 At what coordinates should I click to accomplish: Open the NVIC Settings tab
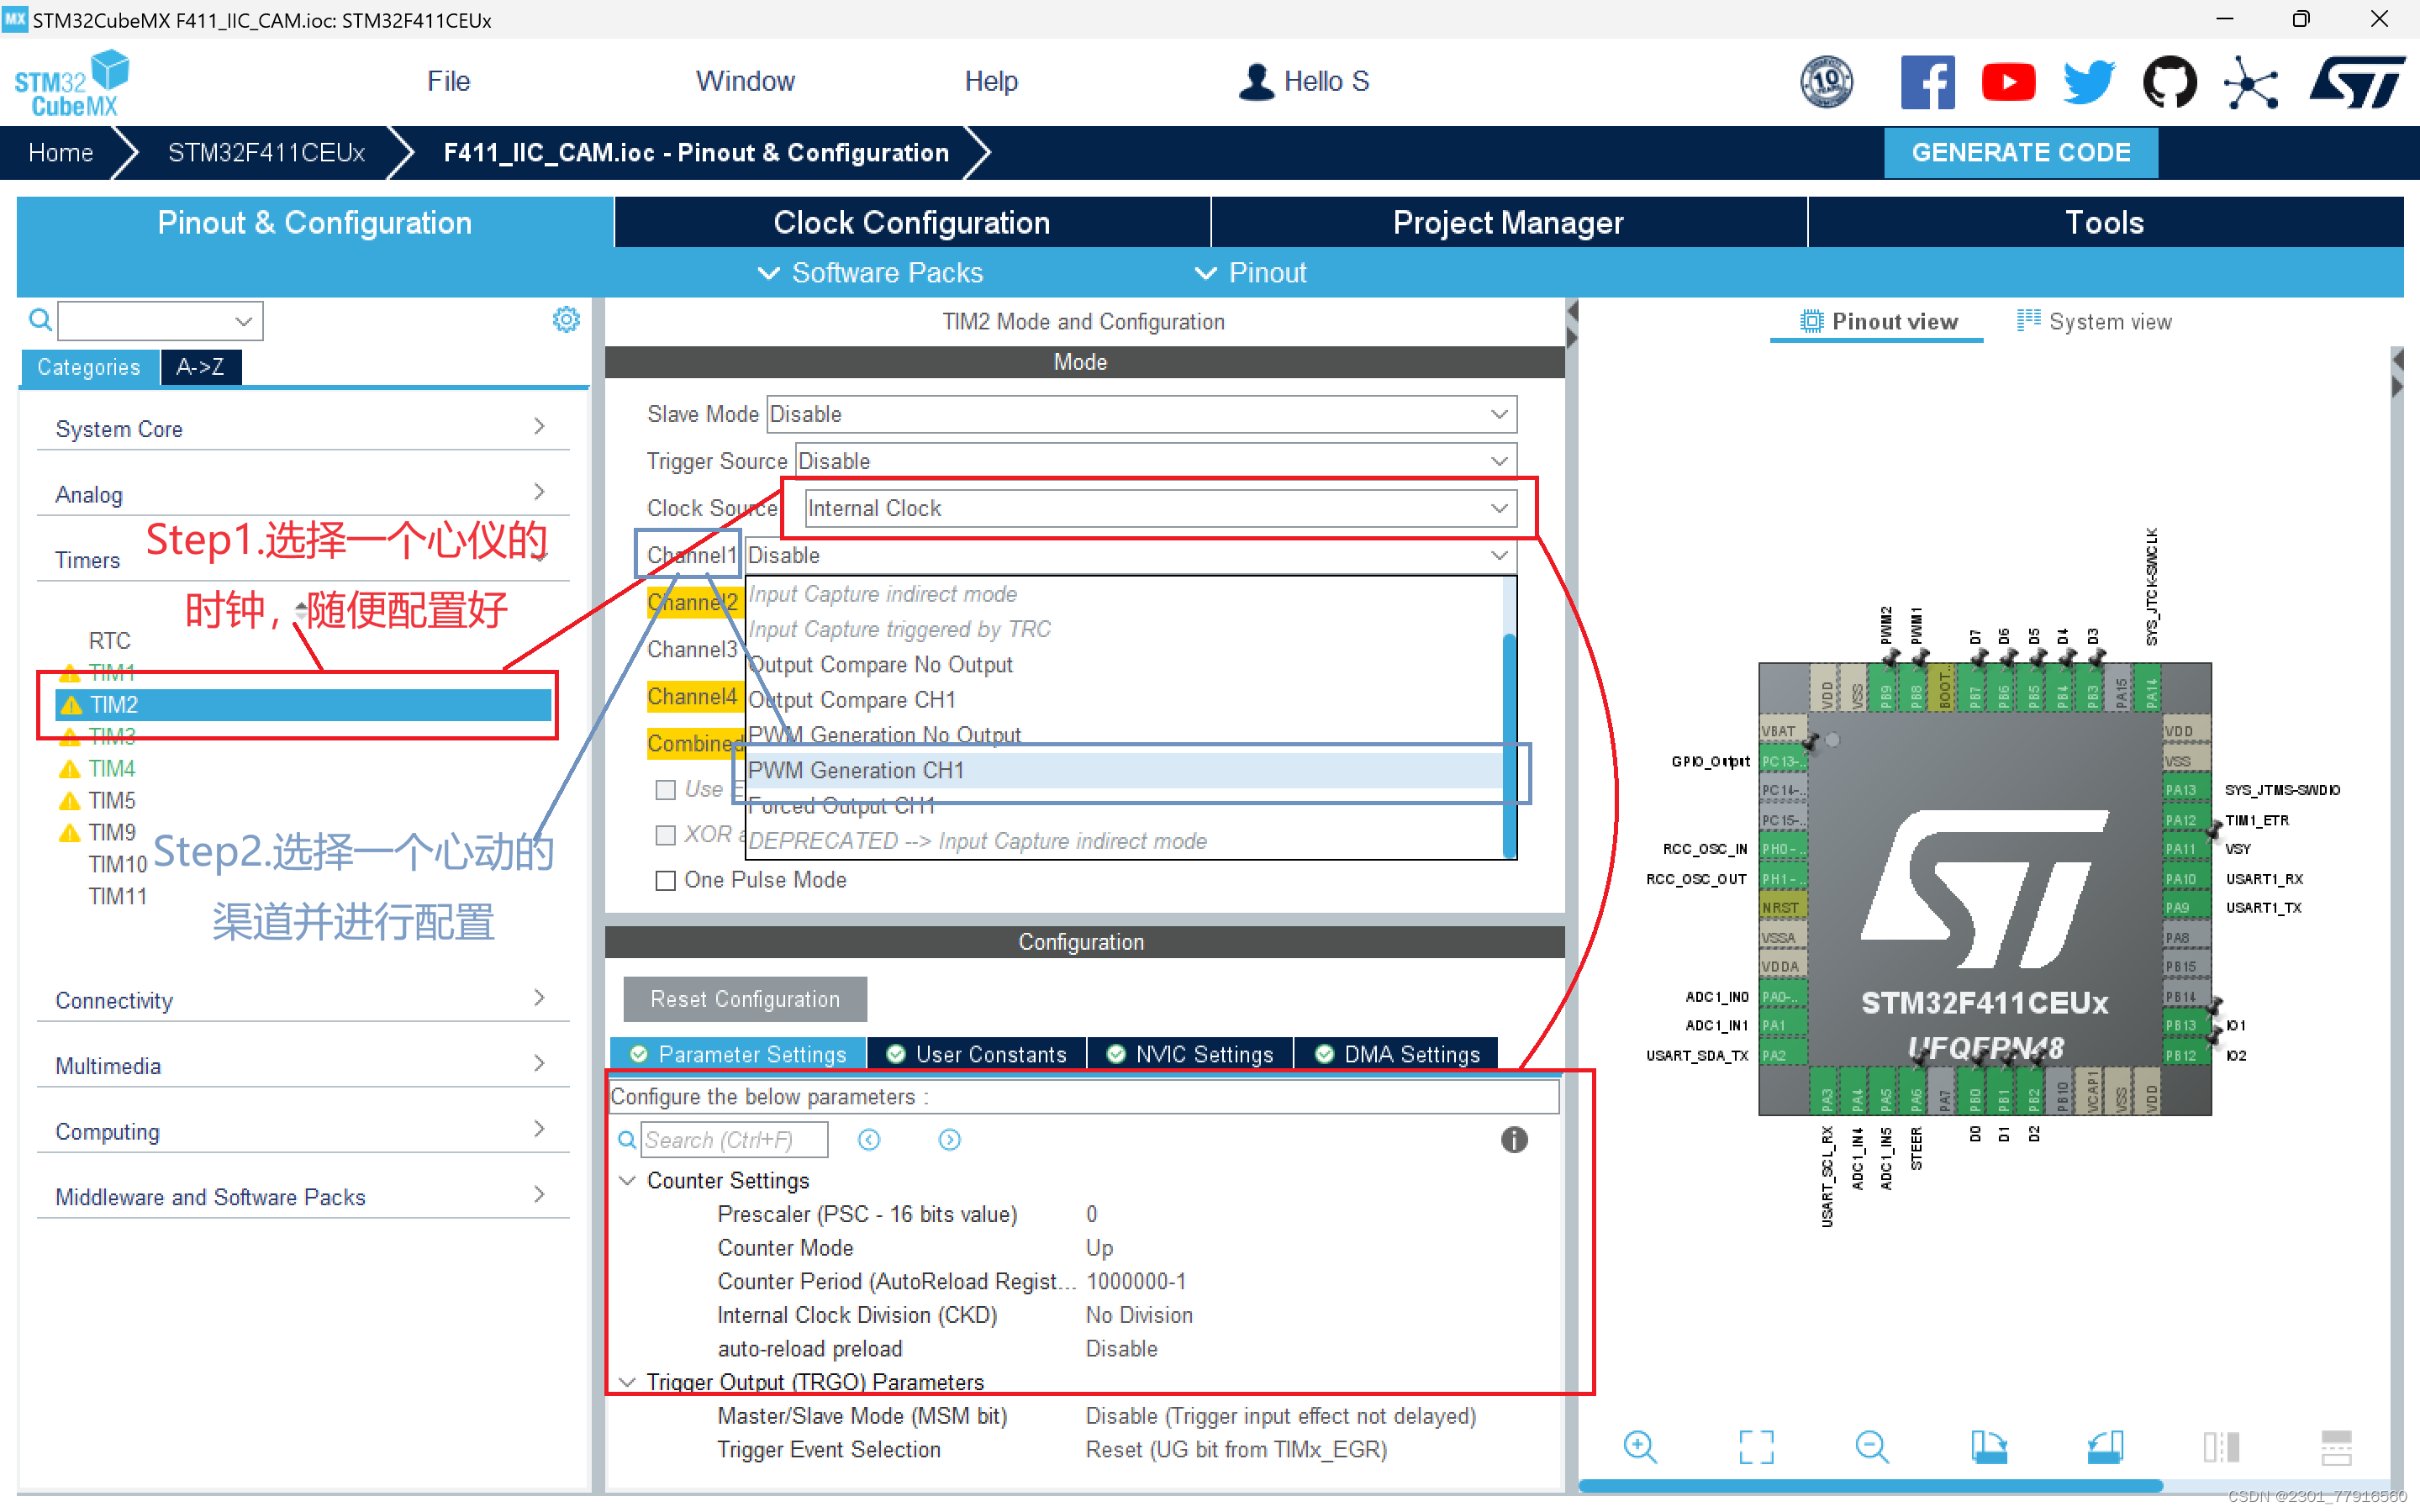point(1191,1054)
